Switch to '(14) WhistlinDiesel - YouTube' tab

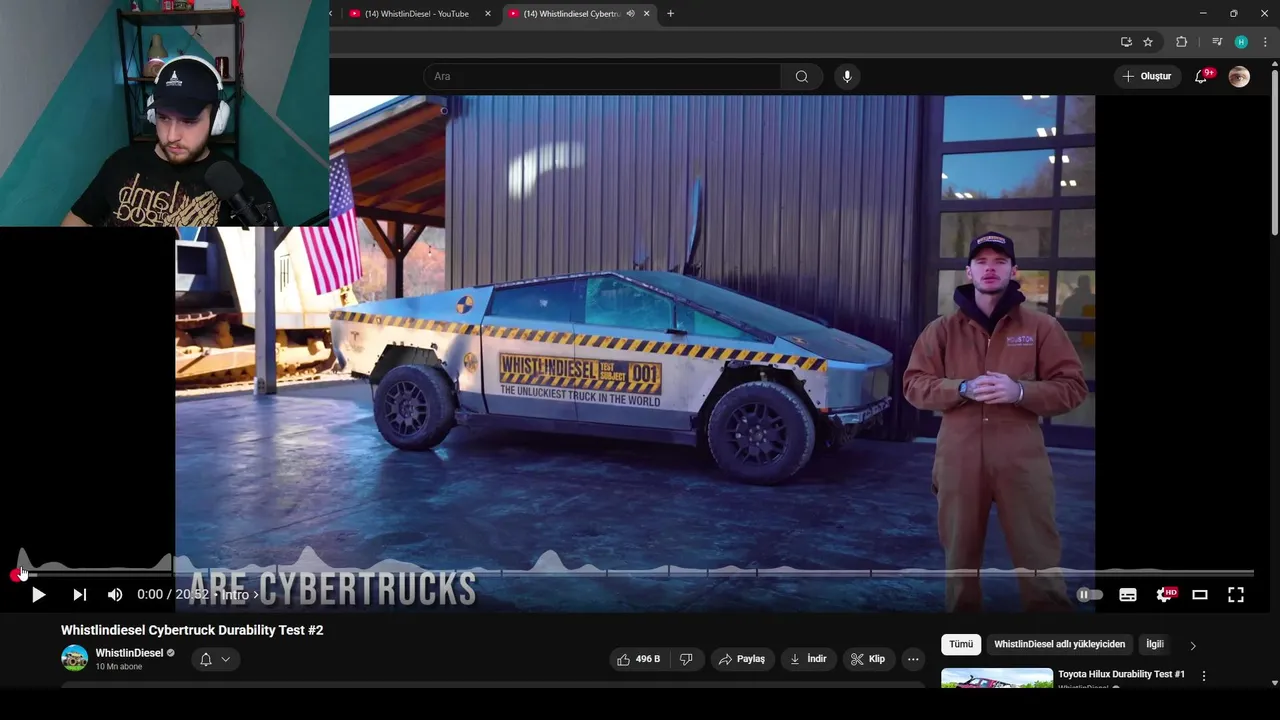(x=417, y=14)
